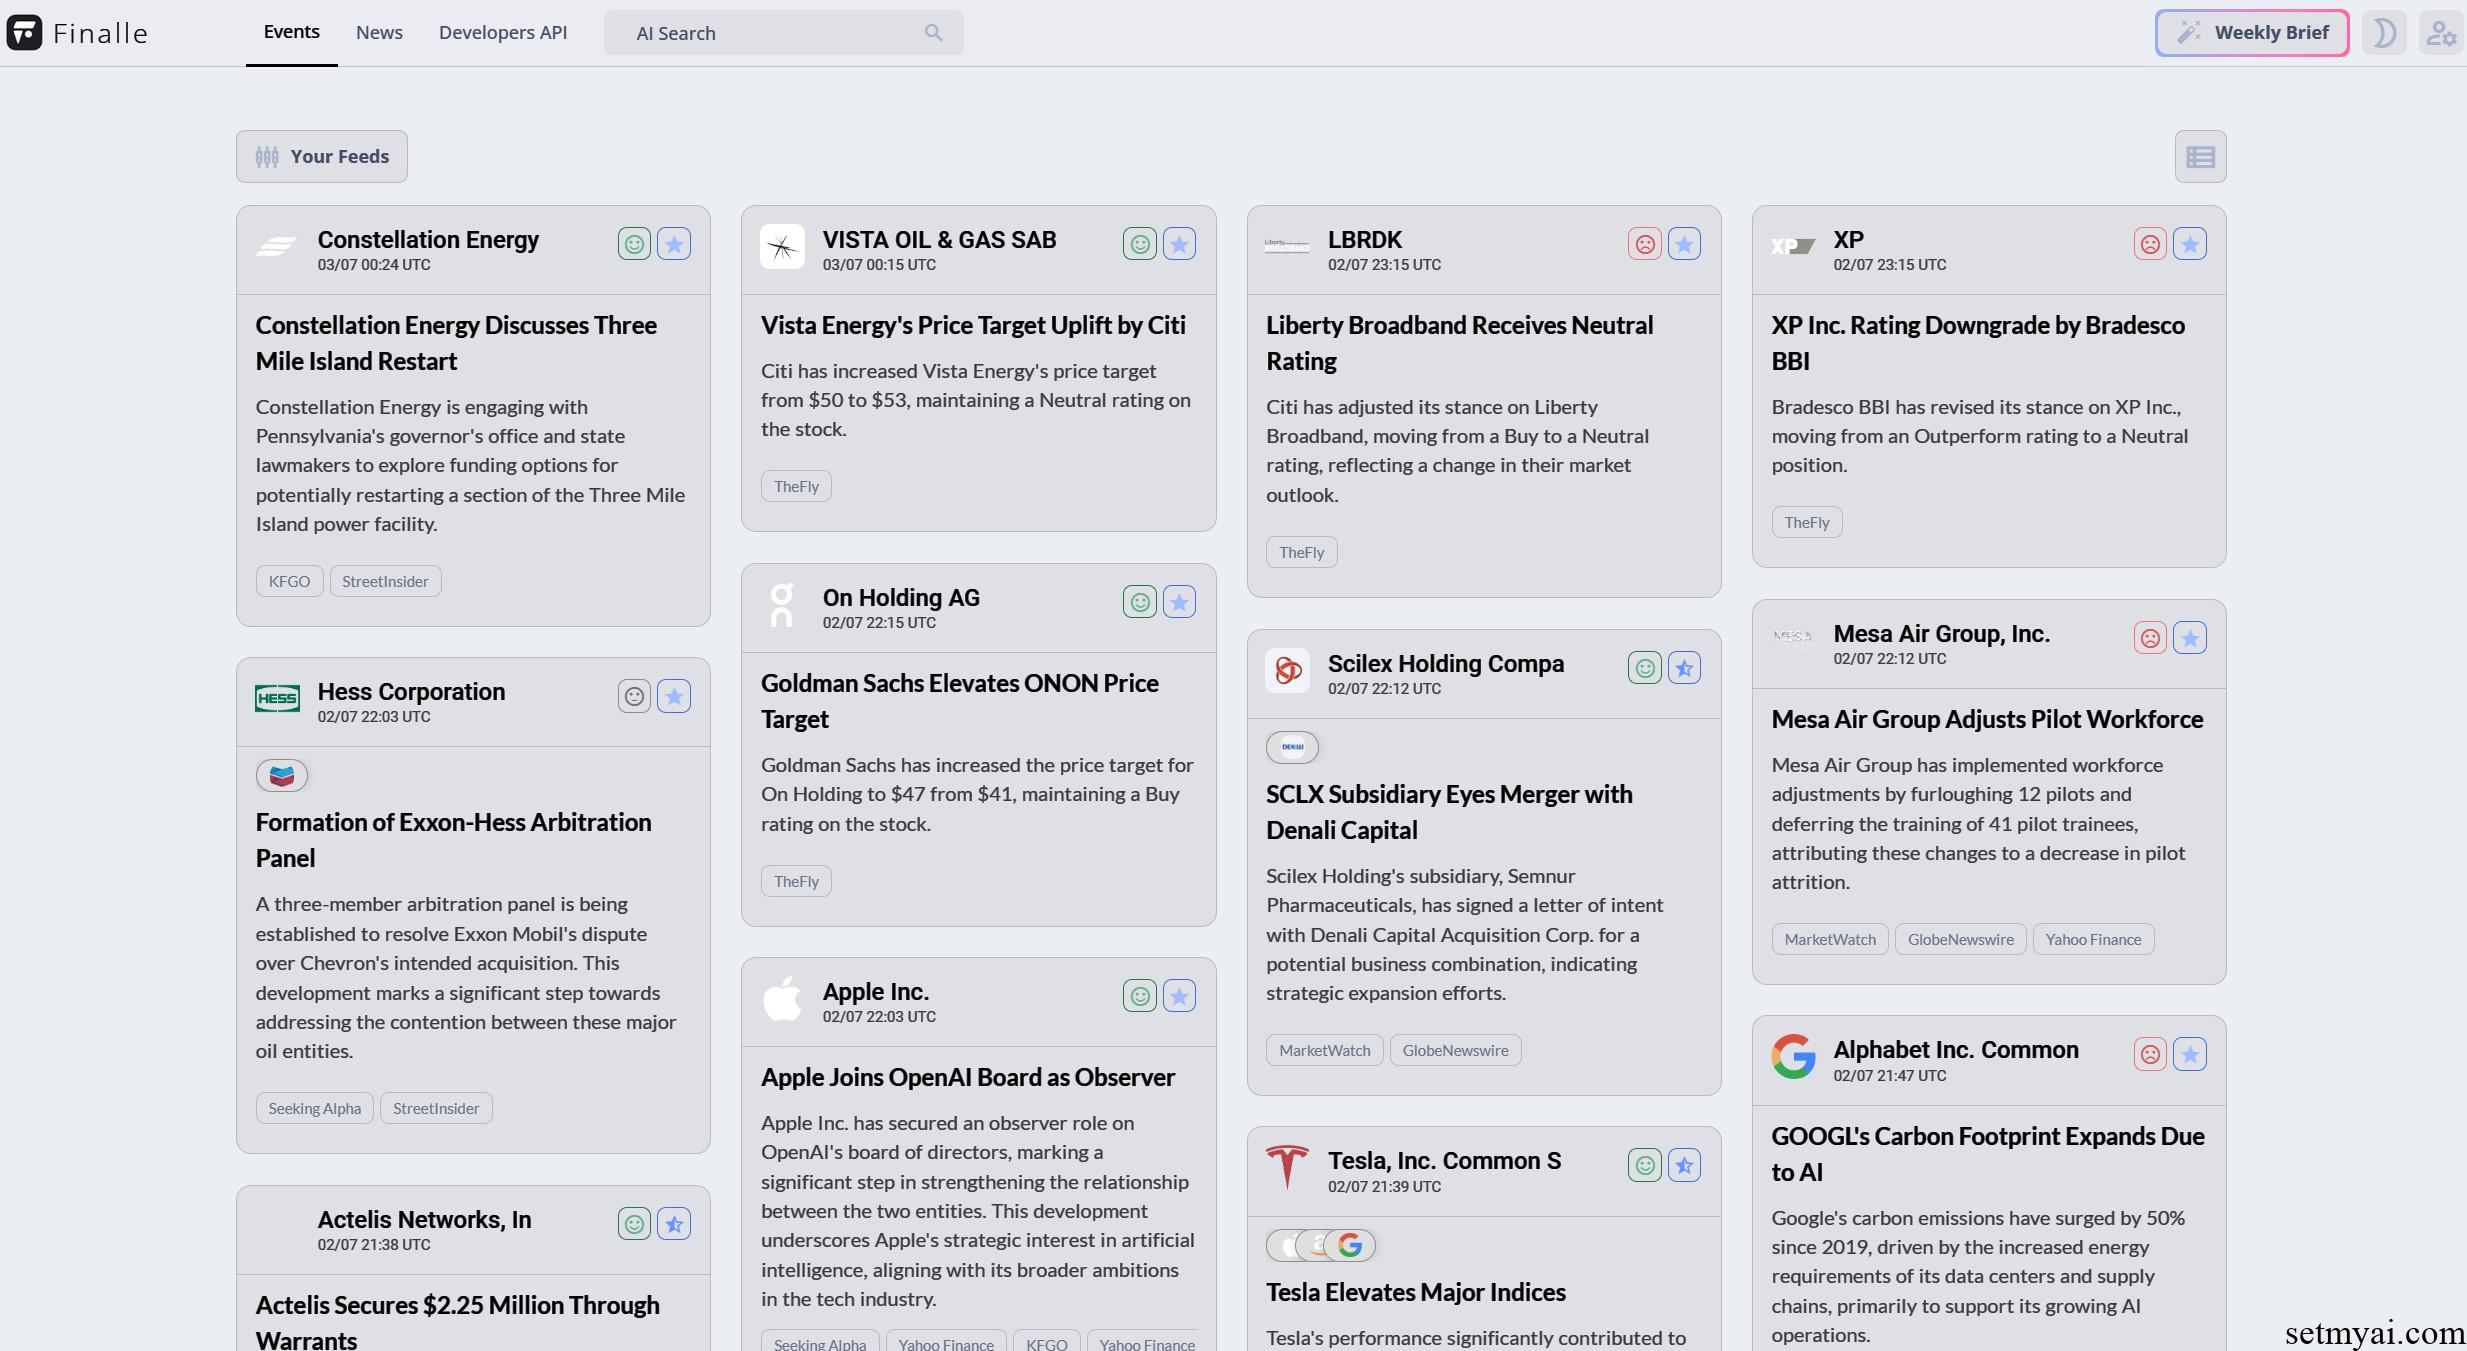Open the Developers API tab

click(503, 32)
